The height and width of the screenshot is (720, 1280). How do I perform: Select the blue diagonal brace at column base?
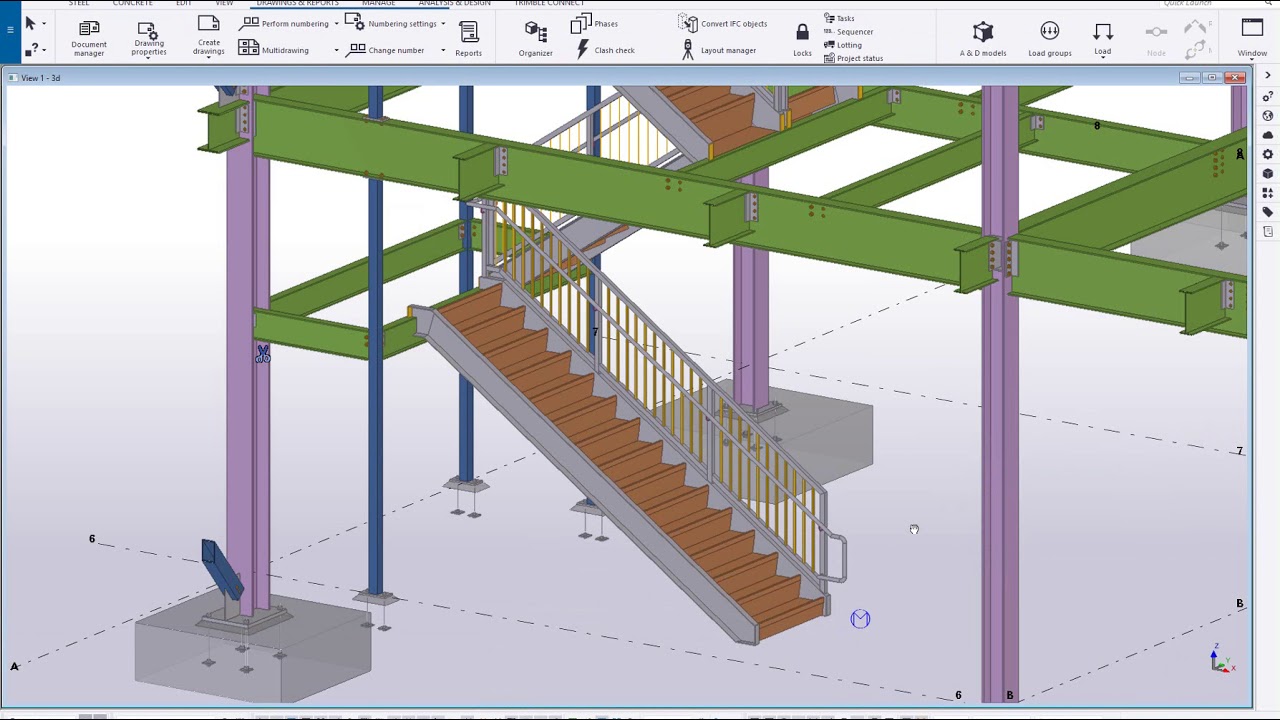(221, 570)
